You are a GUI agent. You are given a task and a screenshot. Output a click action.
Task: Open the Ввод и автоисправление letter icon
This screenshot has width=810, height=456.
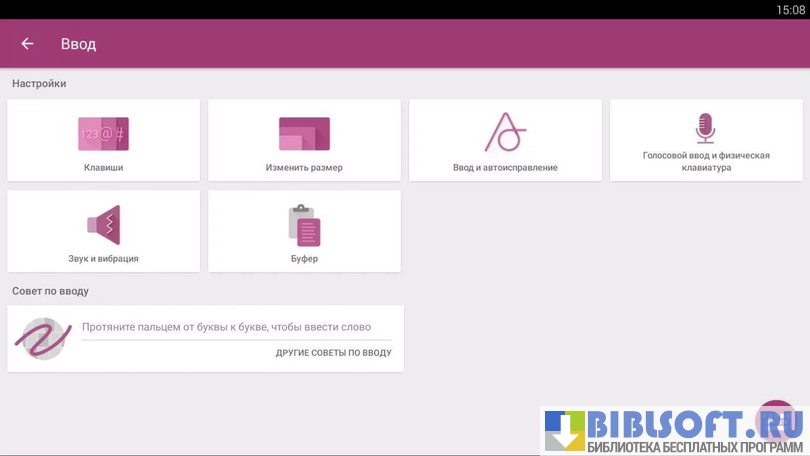pos(505,132)
